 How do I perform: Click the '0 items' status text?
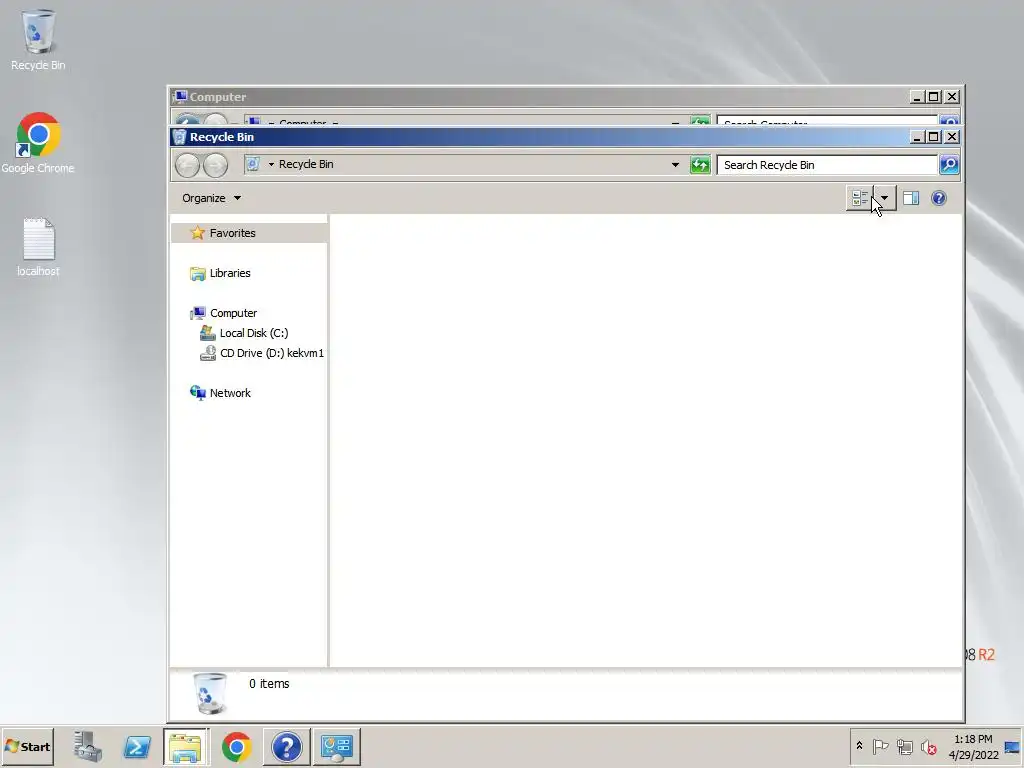(x=269, y=684)
